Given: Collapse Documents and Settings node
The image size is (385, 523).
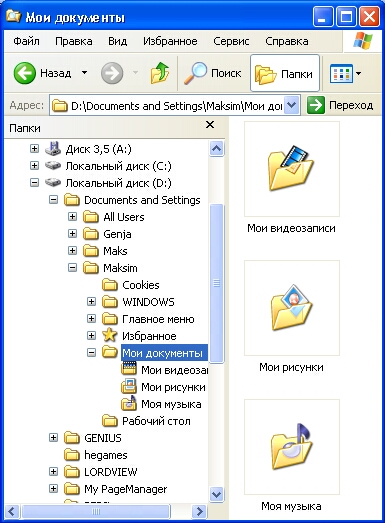Looking at the screenshot, I should (x=53, y=199).
